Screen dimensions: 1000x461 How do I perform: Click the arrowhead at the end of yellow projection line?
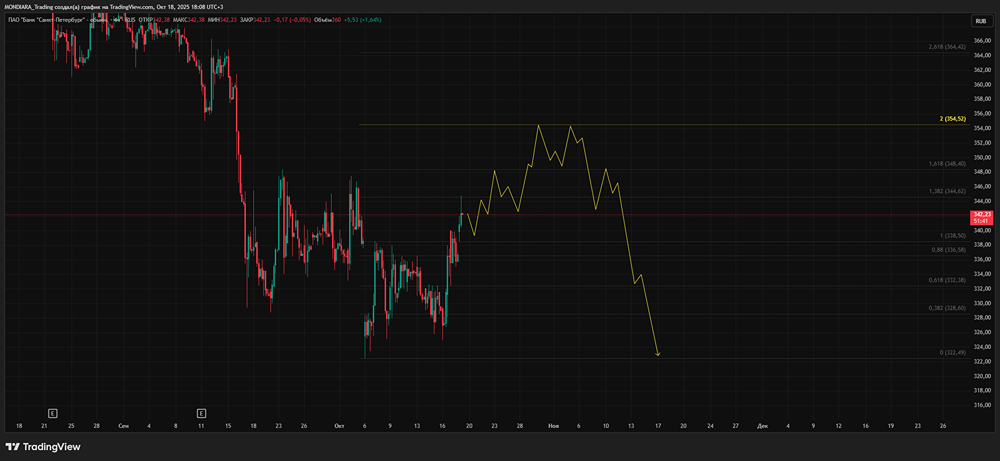[x=658, y=354]
